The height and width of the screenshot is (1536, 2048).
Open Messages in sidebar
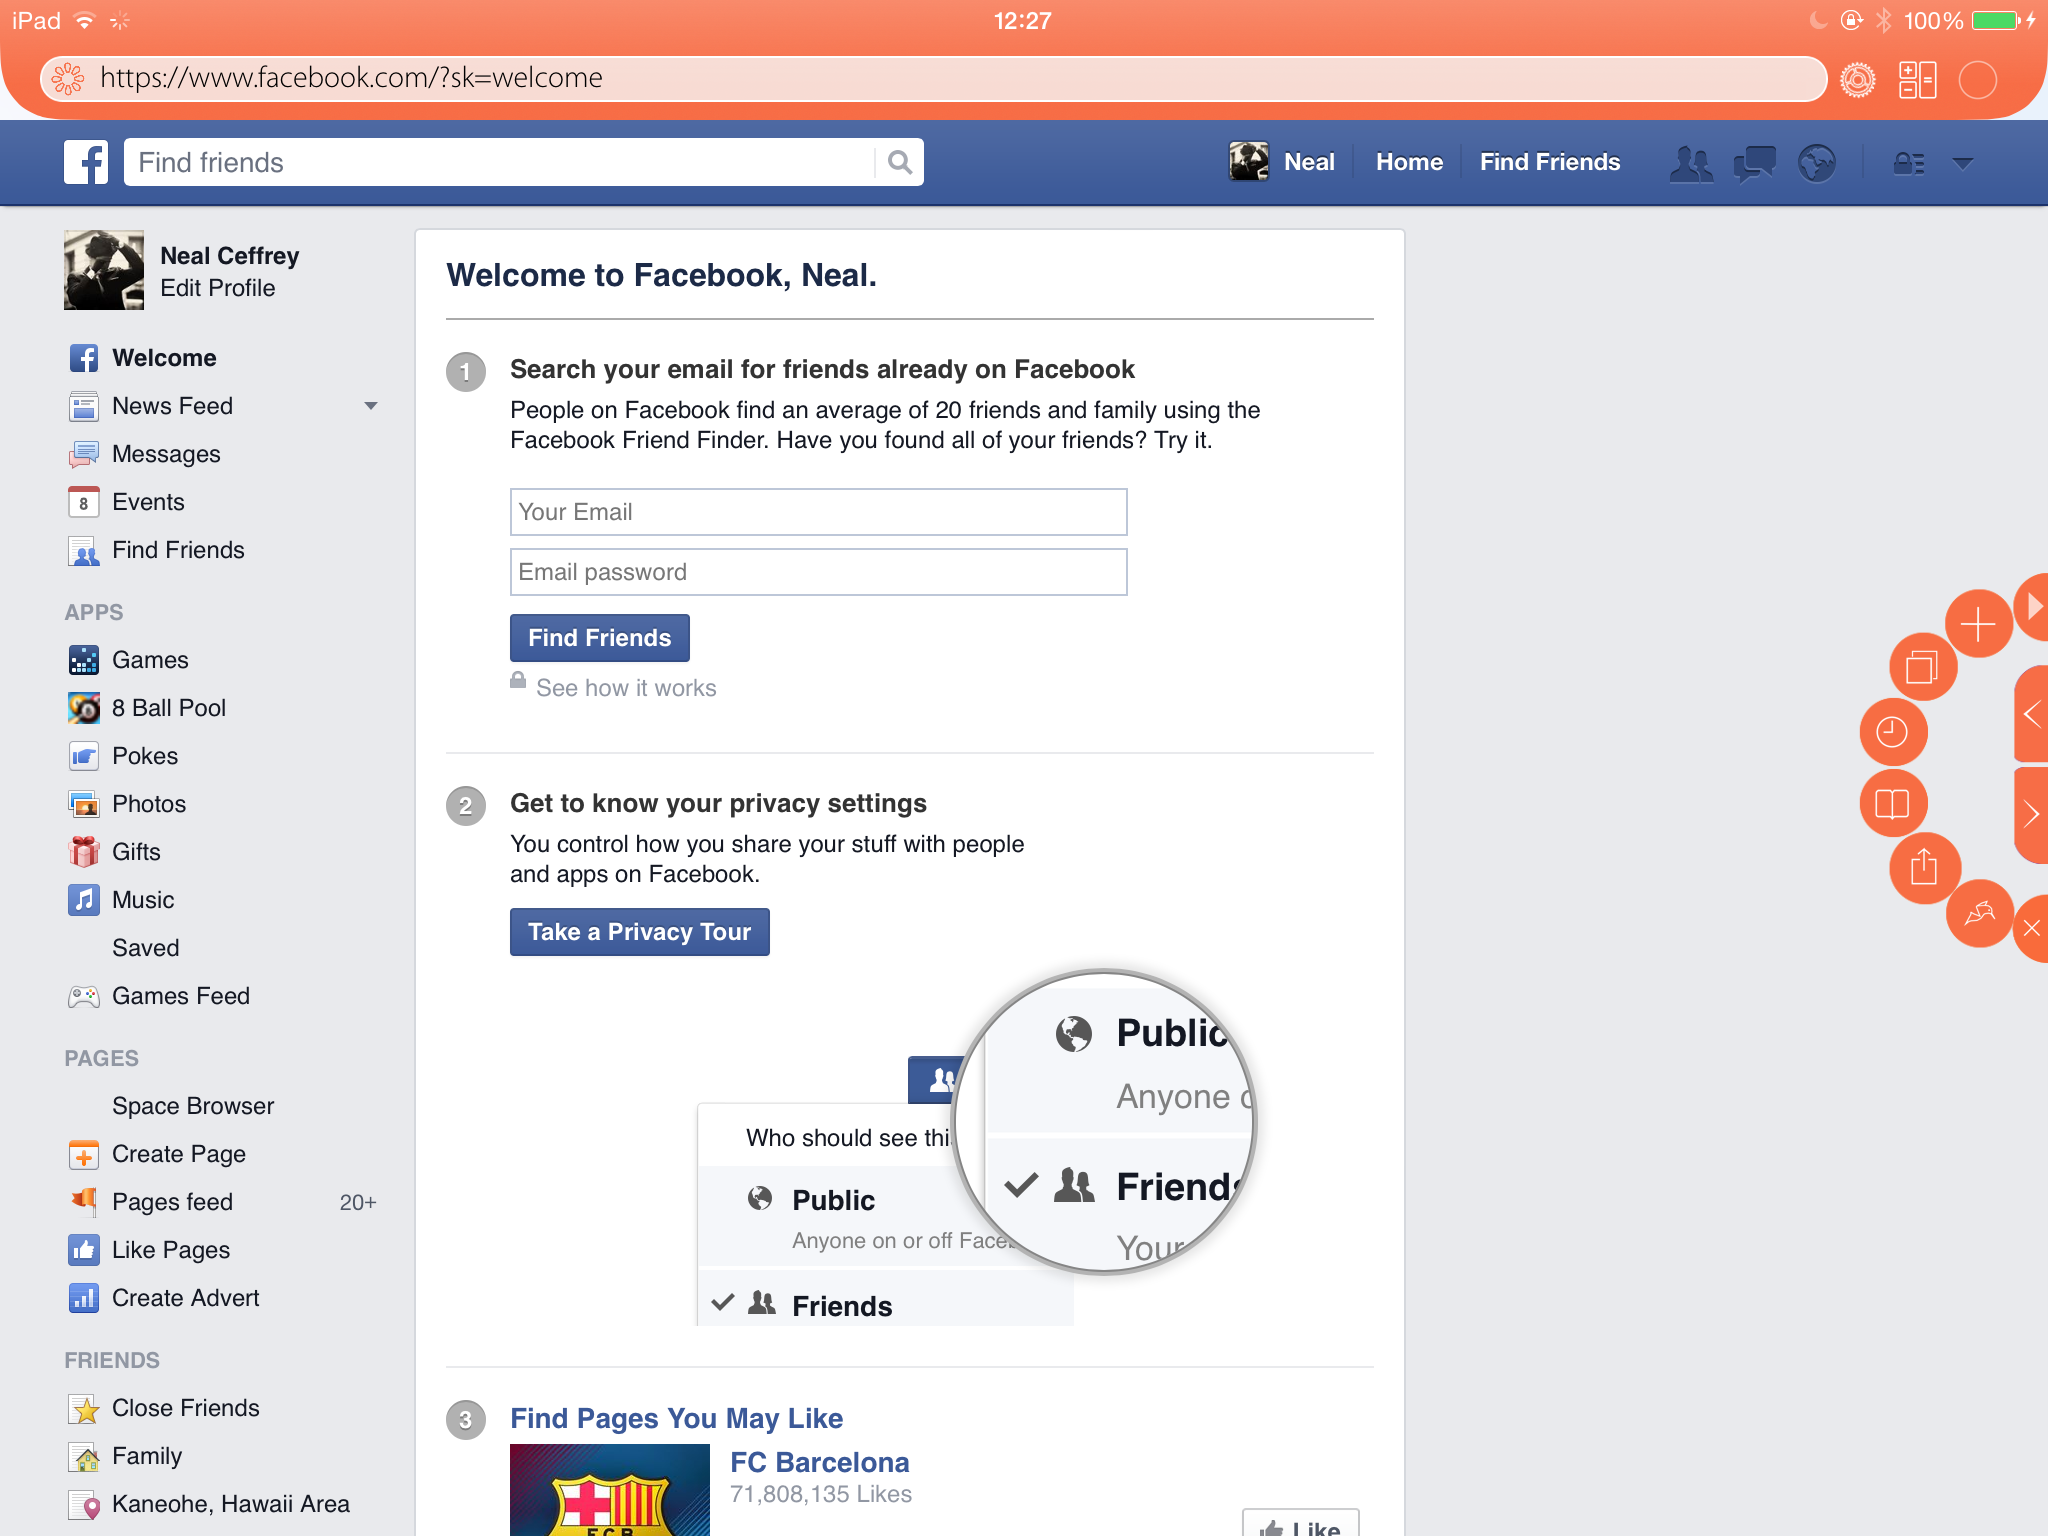166,454
